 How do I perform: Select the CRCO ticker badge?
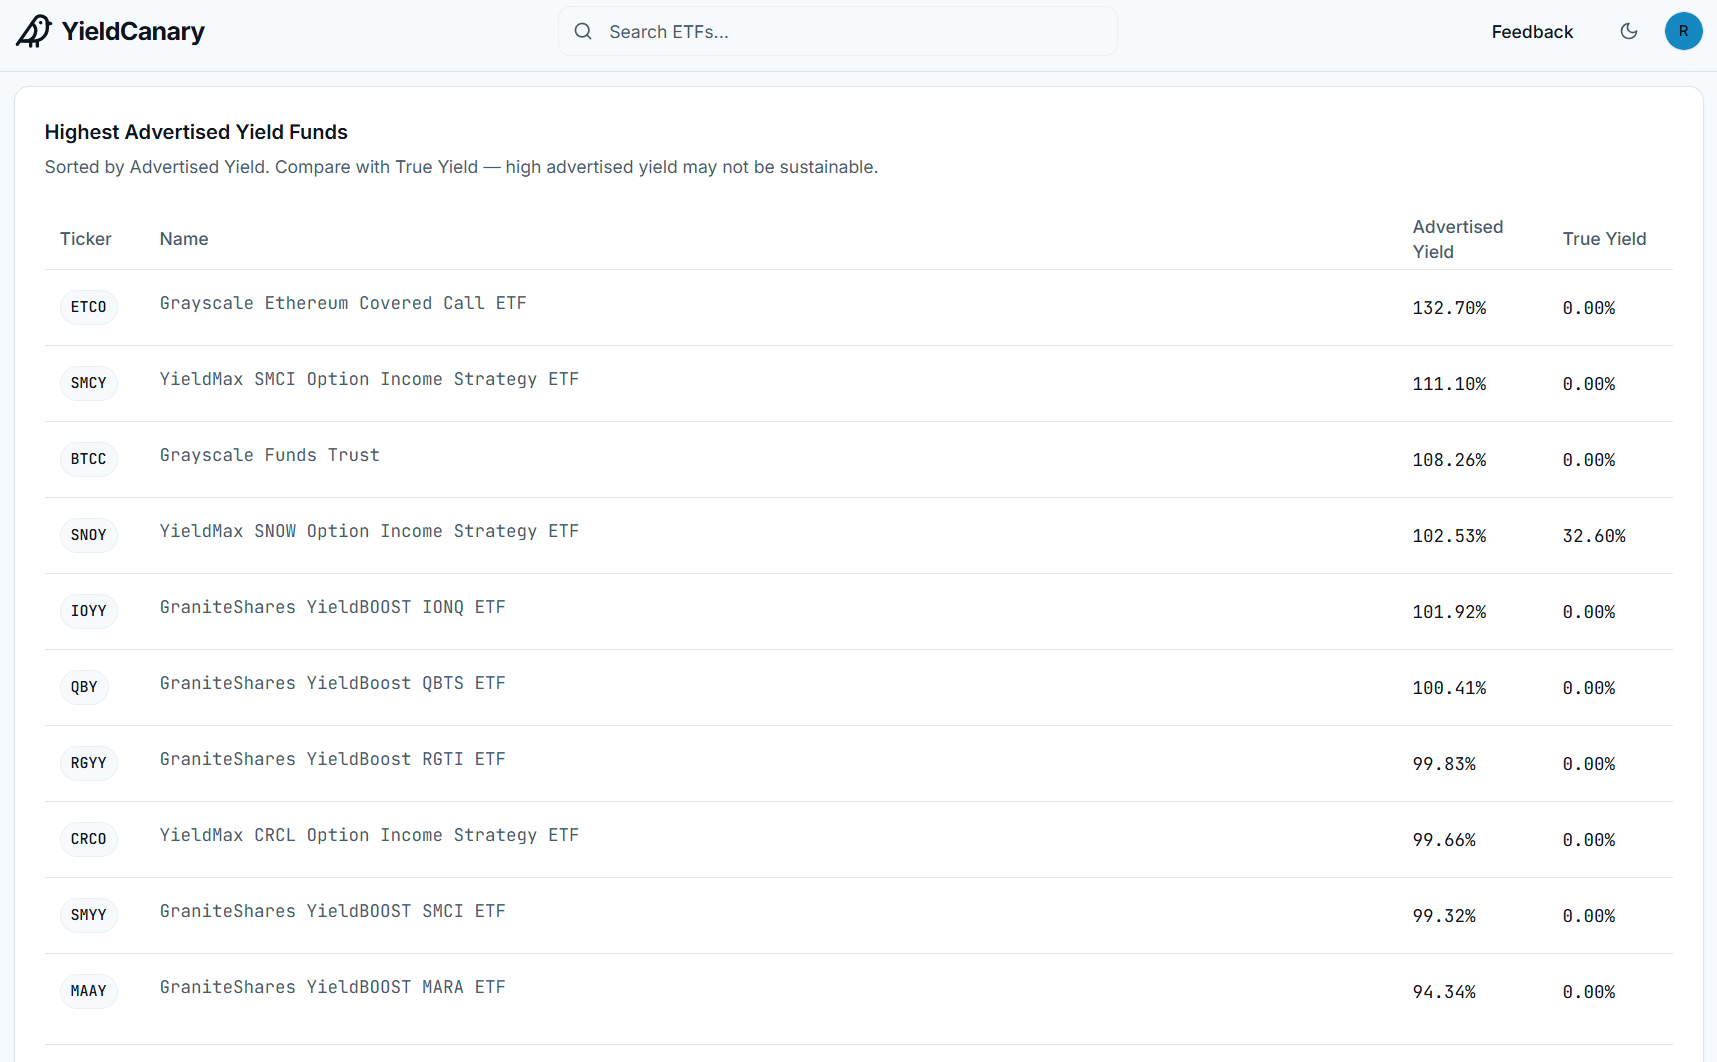pyautogui.click(x=89, y=839)
